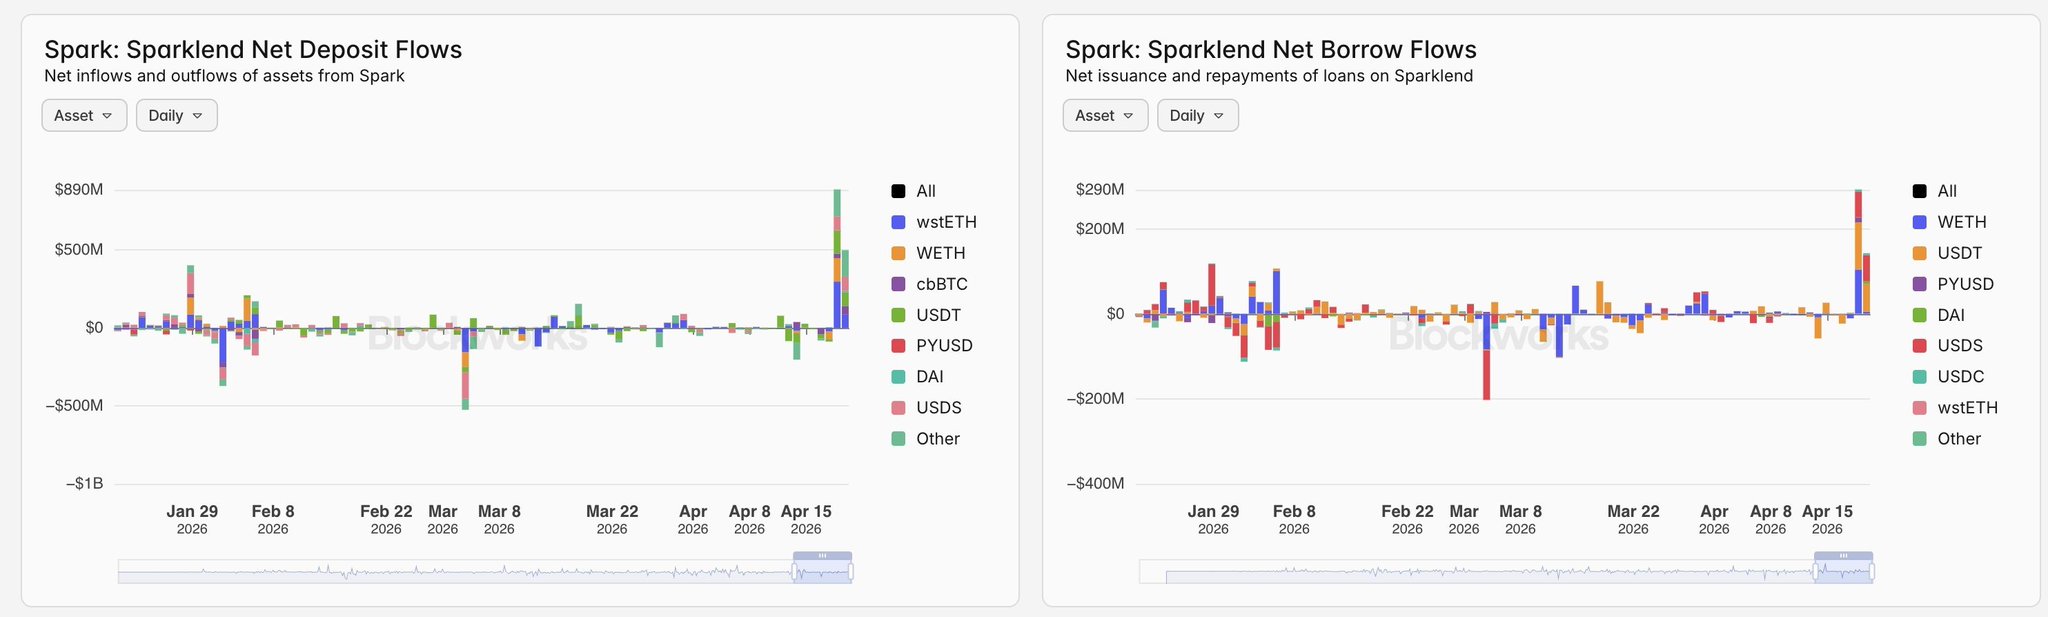Toggle wstETH series in deposit flows legend

coord(898,222)
